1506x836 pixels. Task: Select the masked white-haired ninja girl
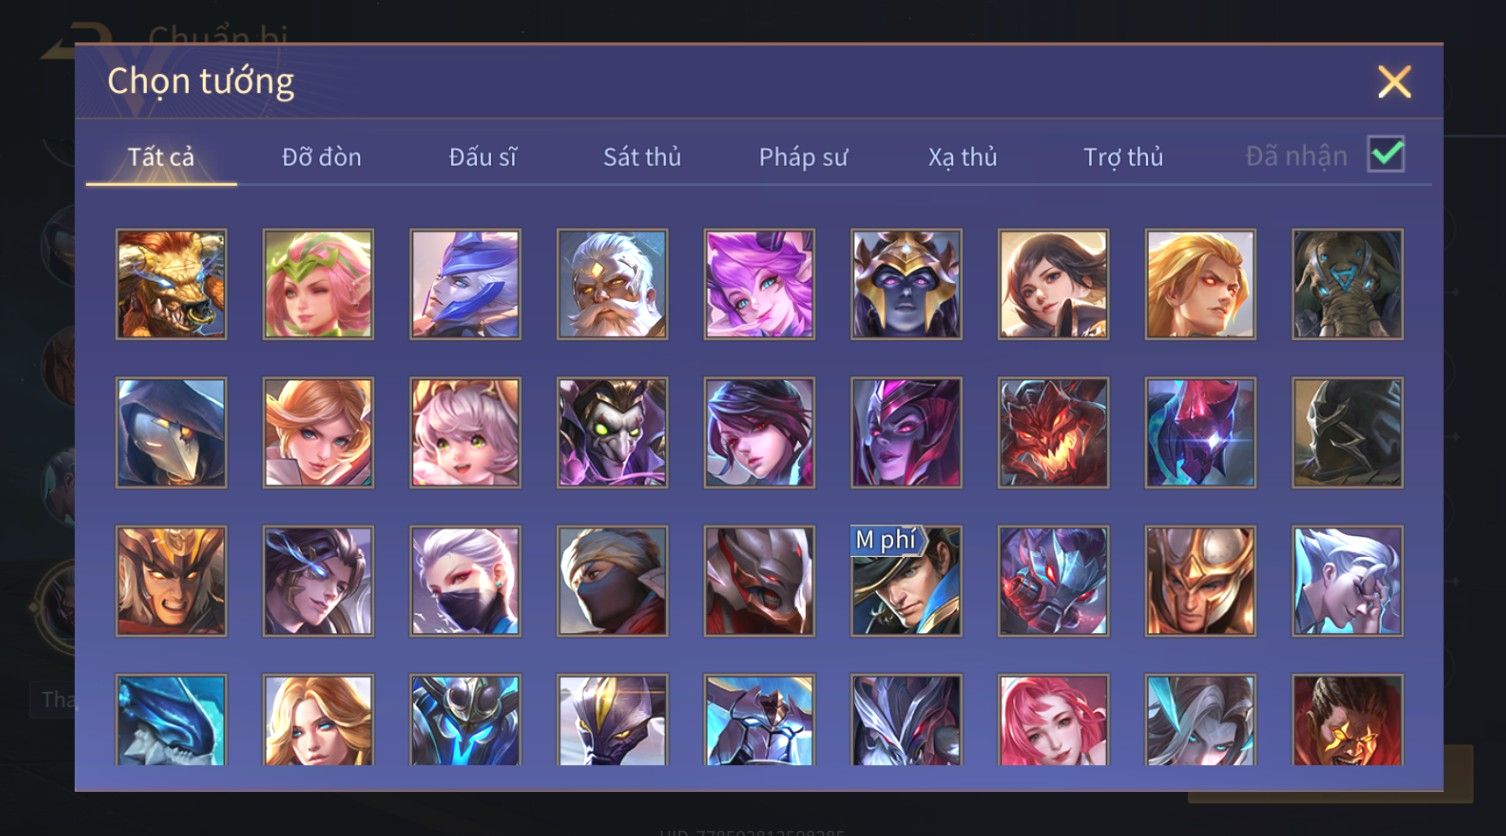coord(465,581)
